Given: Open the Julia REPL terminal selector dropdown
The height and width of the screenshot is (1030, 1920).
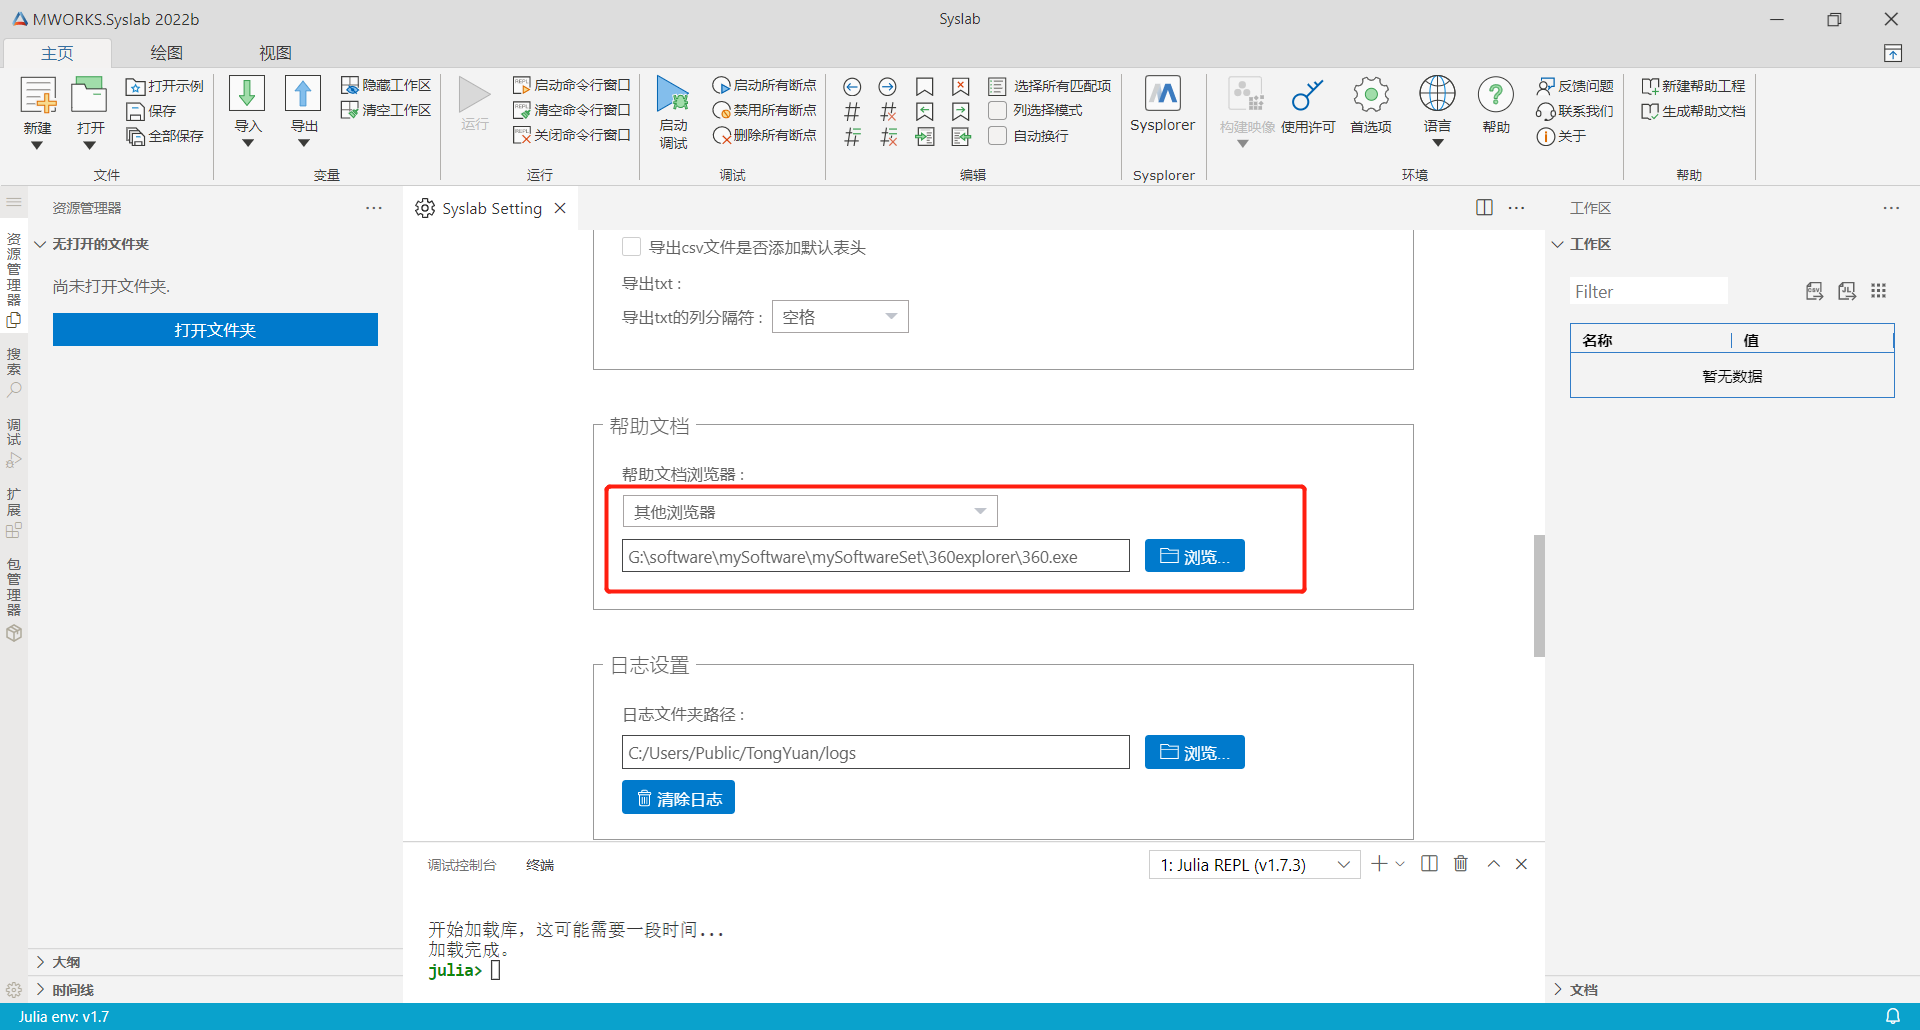Looking at the screenshot, I should coord(1254,865).
